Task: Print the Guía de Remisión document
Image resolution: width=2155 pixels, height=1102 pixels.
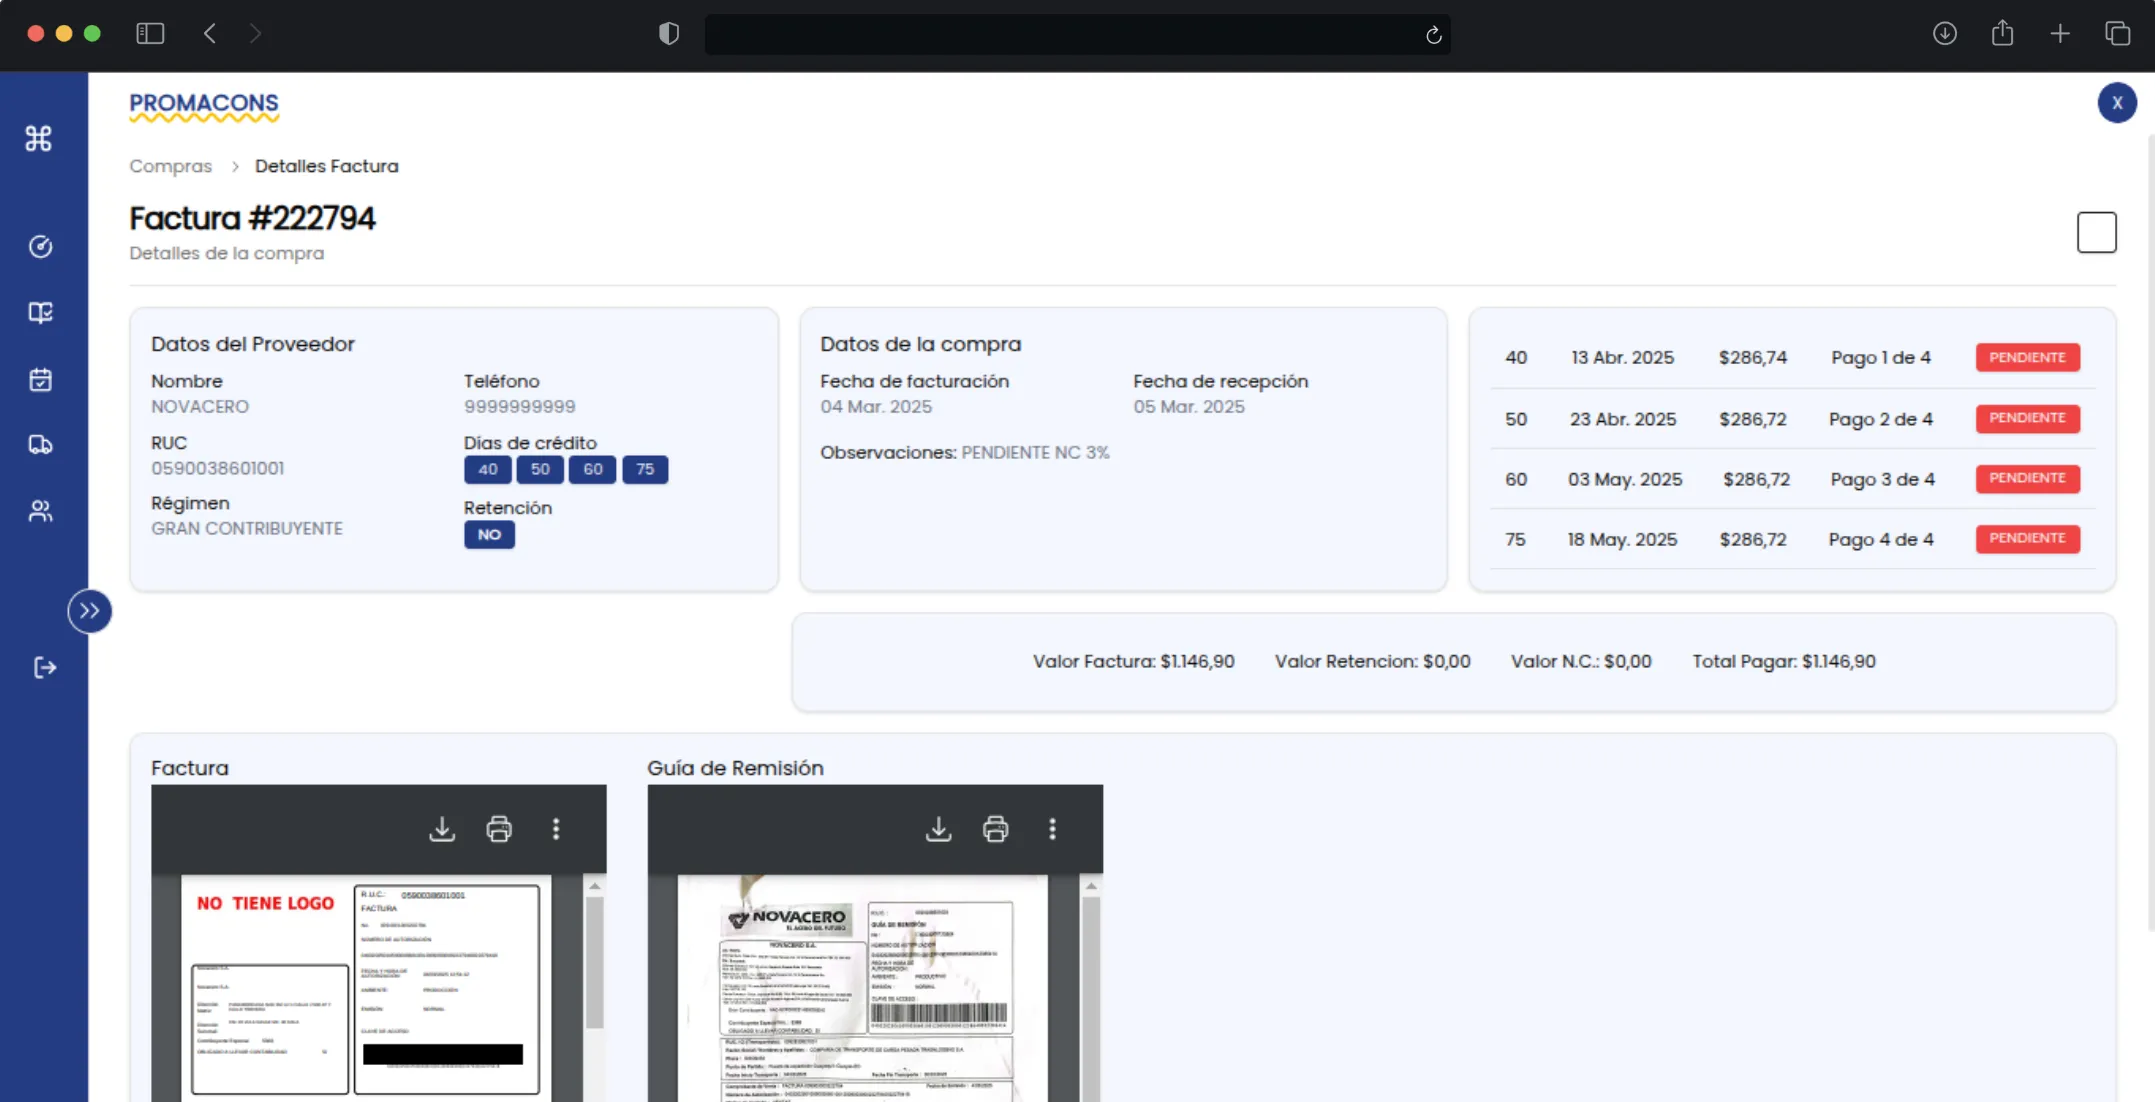Action: tap(995, 828)
